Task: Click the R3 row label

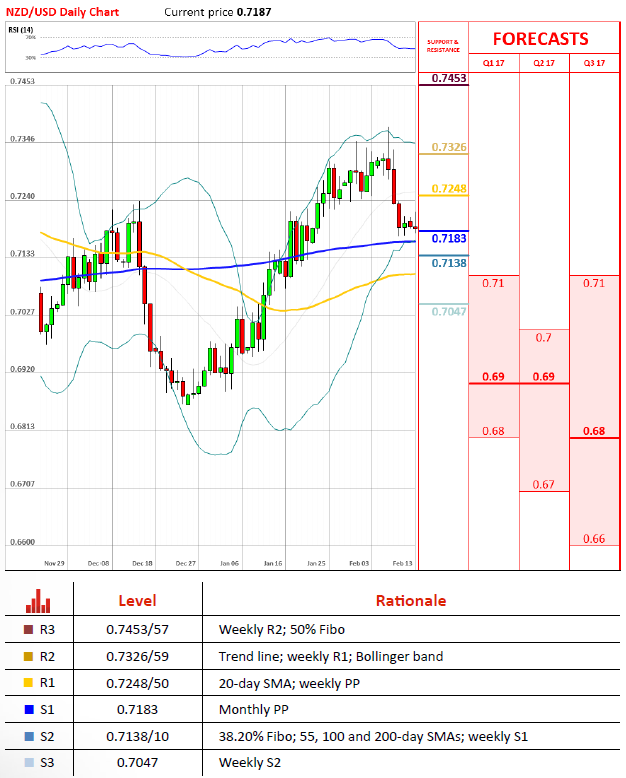Action: coord(47,630)
